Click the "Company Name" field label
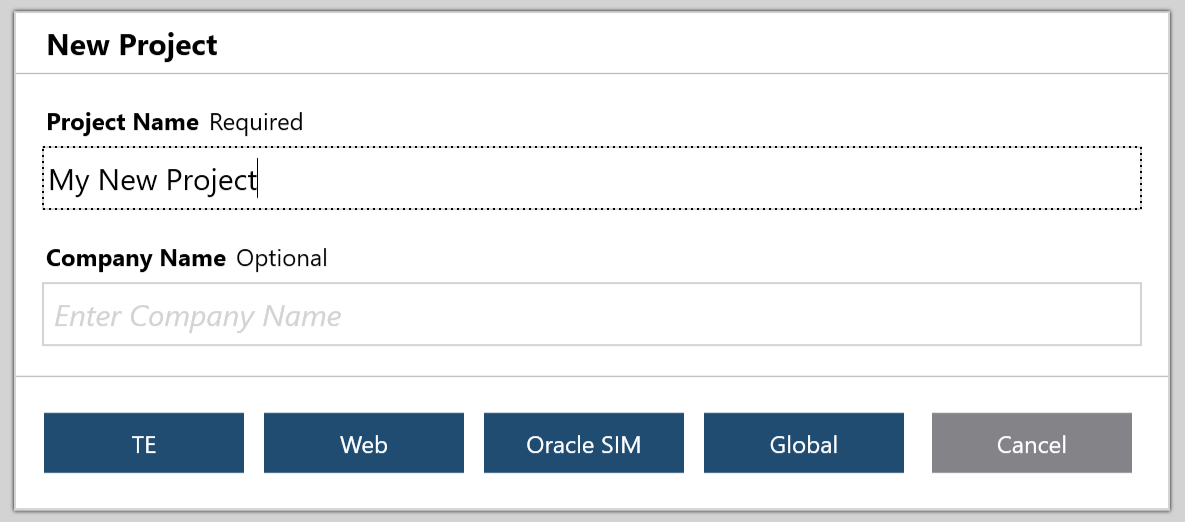This screenshot has width=1185, height=522. [136, 258]
